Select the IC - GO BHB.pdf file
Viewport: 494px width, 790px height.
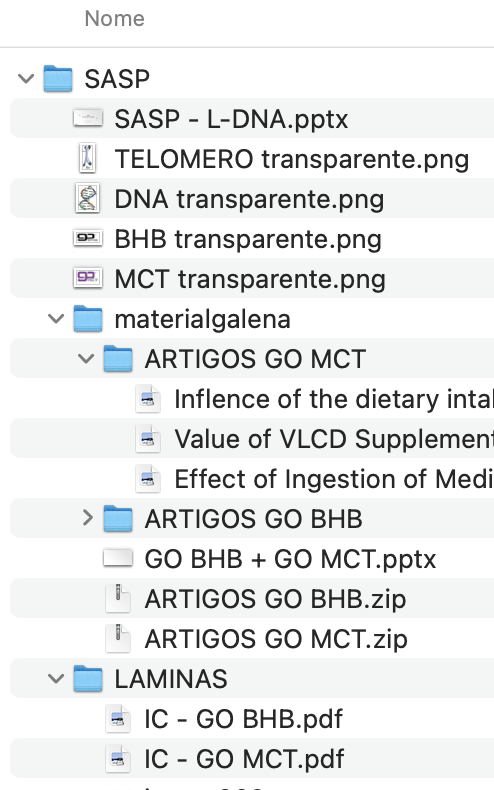pyautogui.click(x=252, y=718)
